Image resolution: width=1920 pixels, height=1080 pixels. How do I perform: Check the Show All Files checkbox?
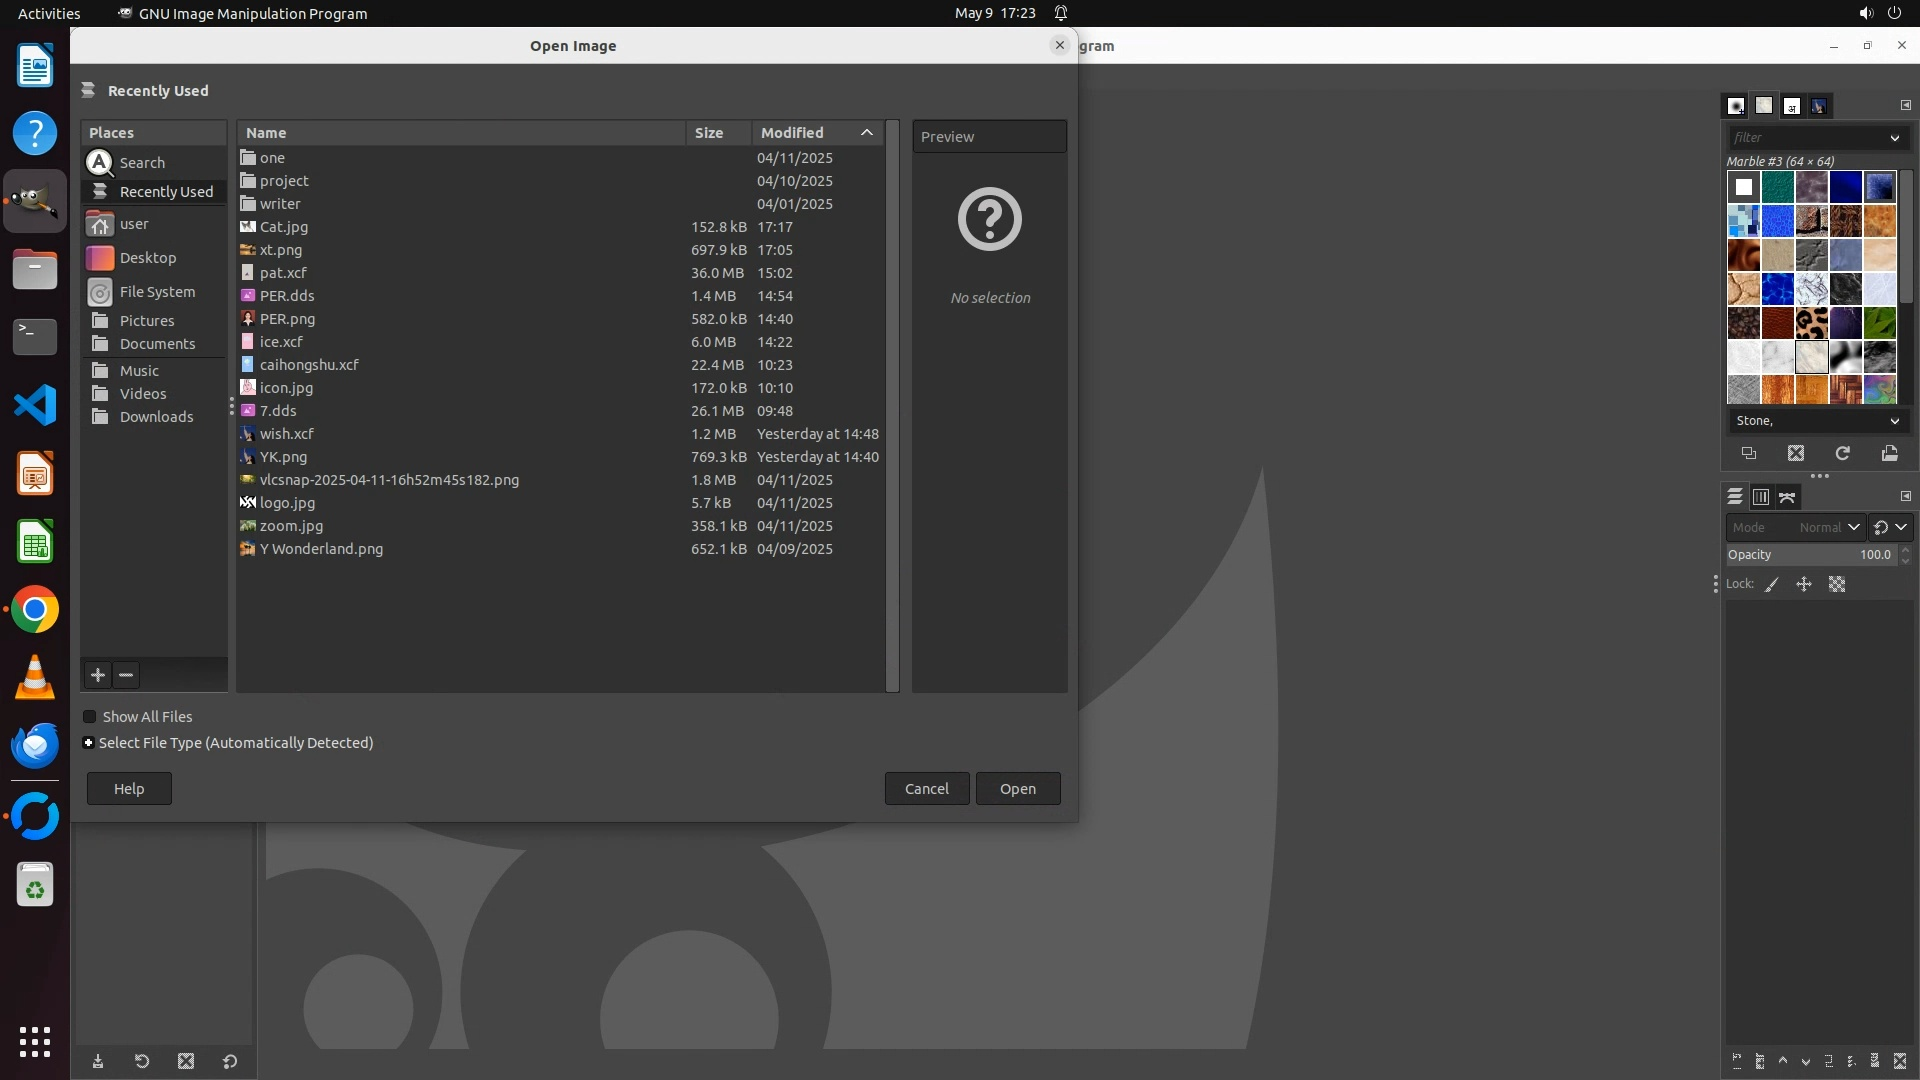90,717
